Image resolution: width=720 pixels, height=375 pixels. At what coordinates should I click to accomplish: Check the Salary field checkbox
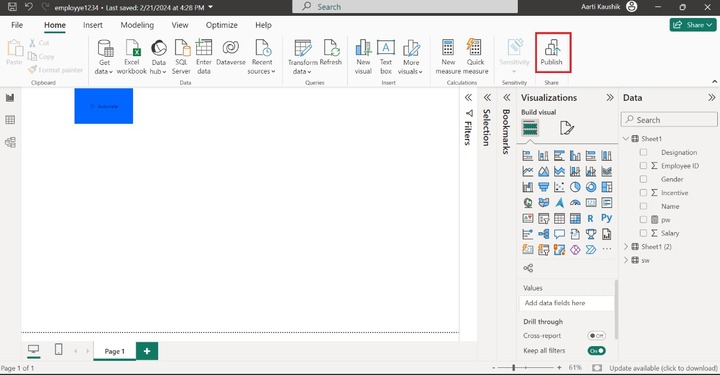click(643, 233)
